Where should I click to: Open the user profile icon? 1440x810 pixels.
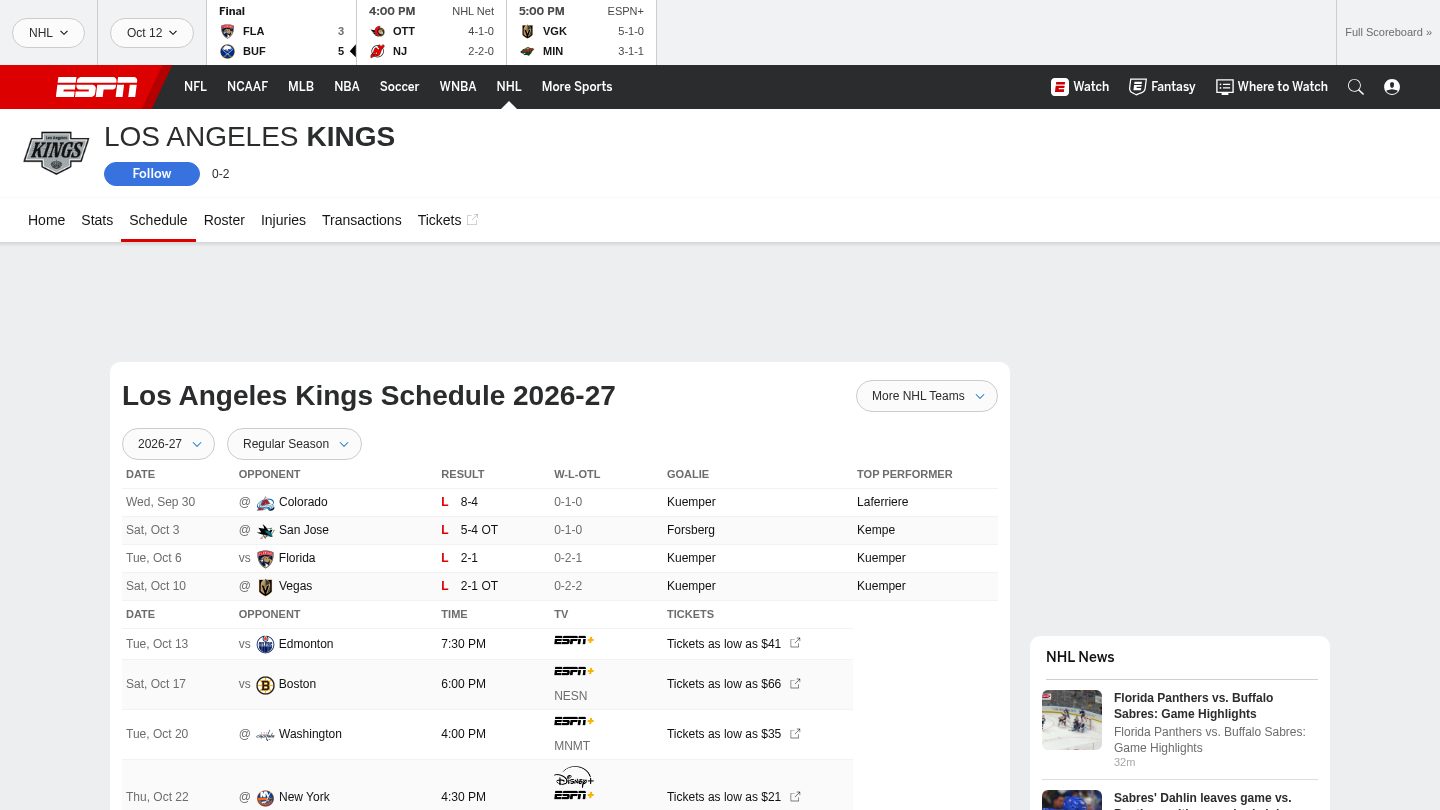click(1392, 87)
